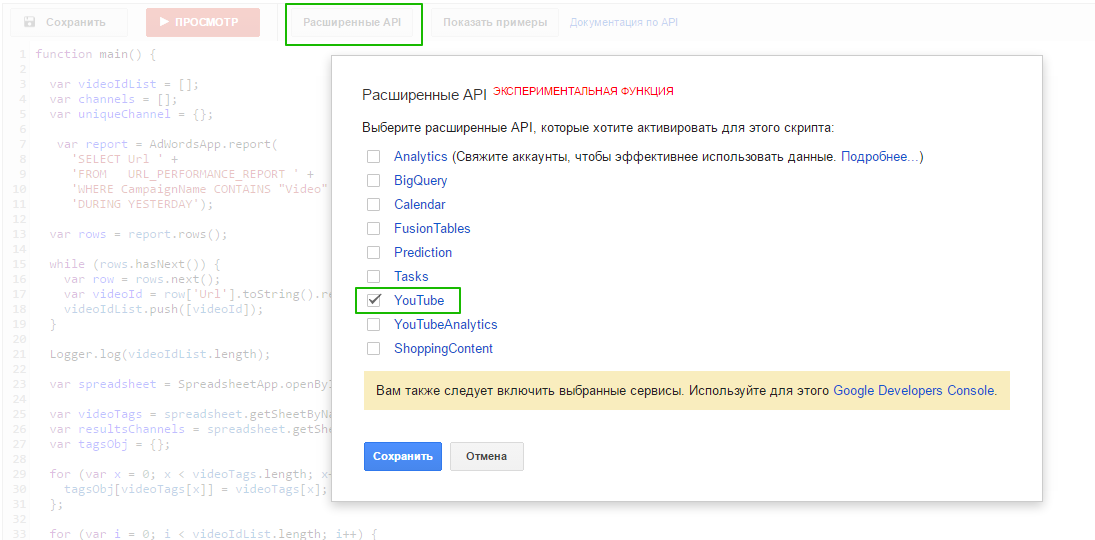Click the Preview play triangle icon
The image size is (1095, 540).
tap(164, 22)
